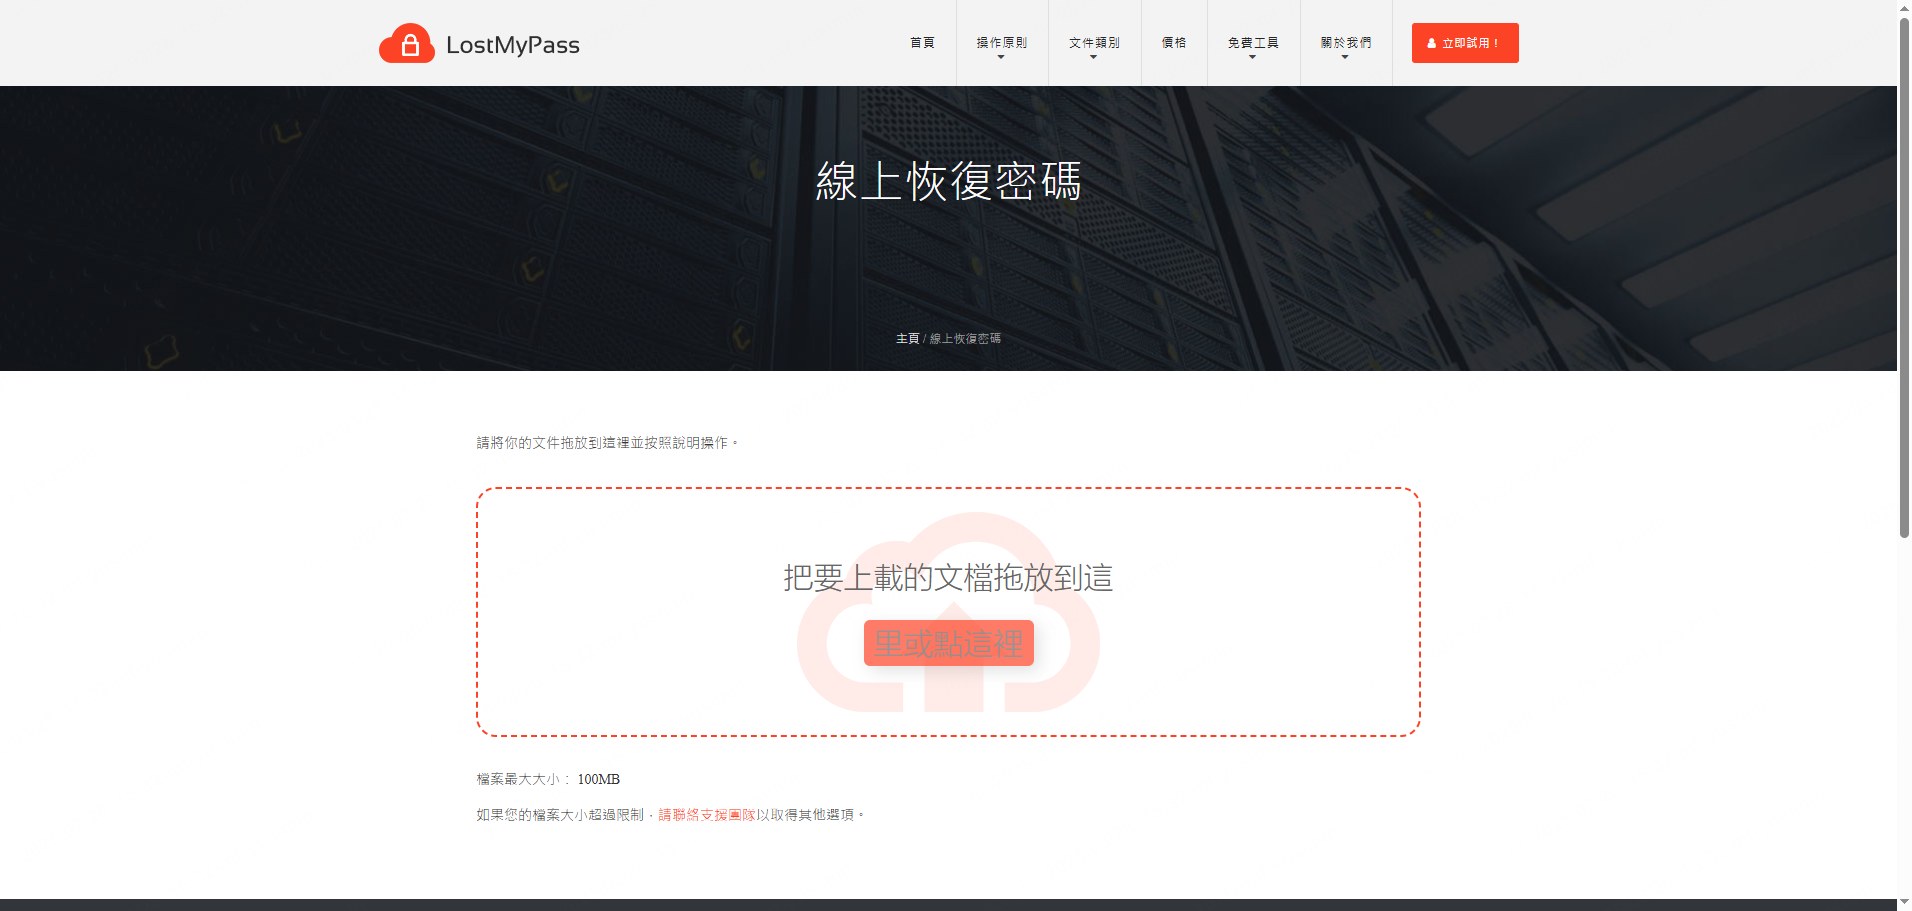Open the 價格 menu item

click(x=1174, y=43)
